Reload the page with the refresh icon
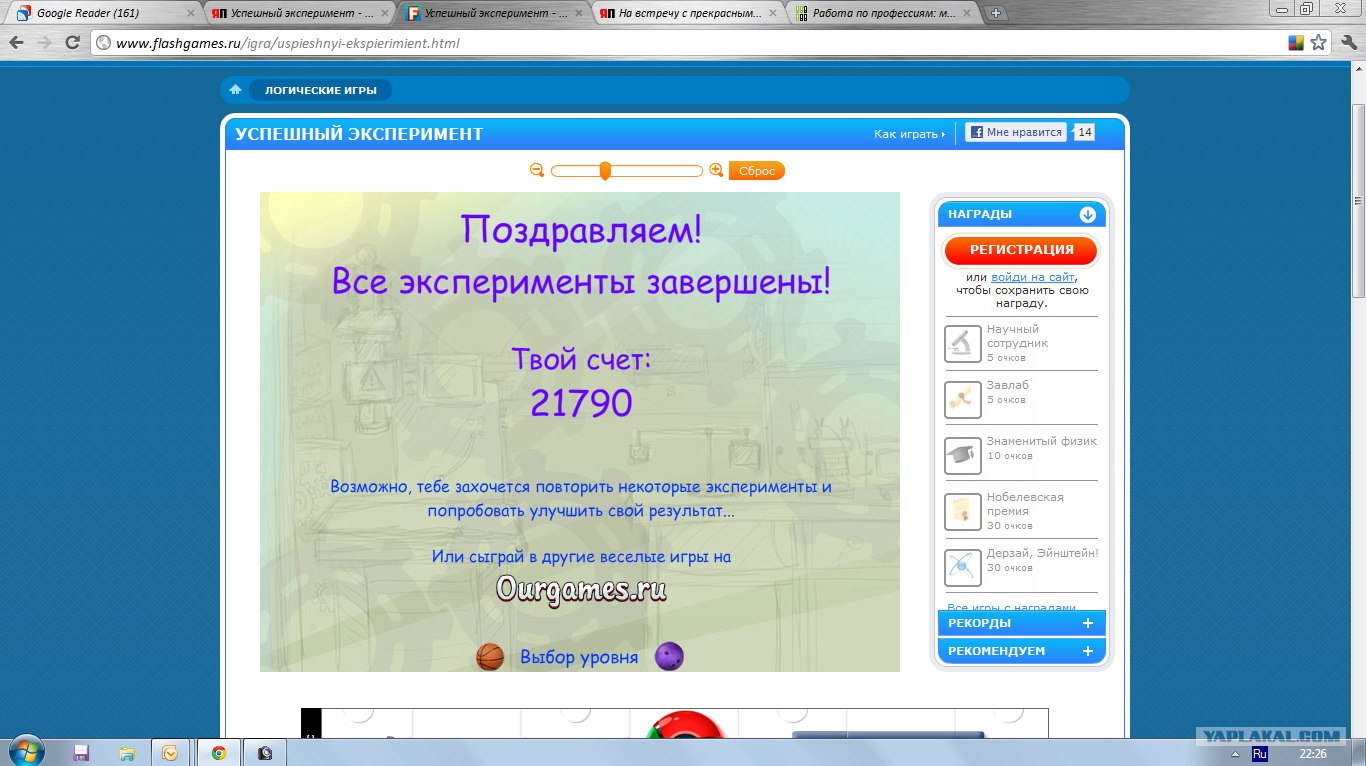Screen dimensions: 1366x766 [x=72, y=43]
